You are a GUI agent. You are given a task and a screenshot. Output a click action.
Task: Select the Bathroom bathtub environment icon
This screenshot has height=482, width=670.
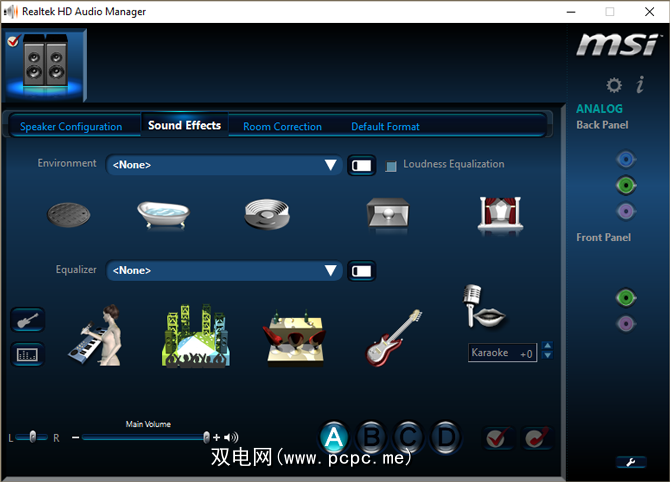coord(164,215)
